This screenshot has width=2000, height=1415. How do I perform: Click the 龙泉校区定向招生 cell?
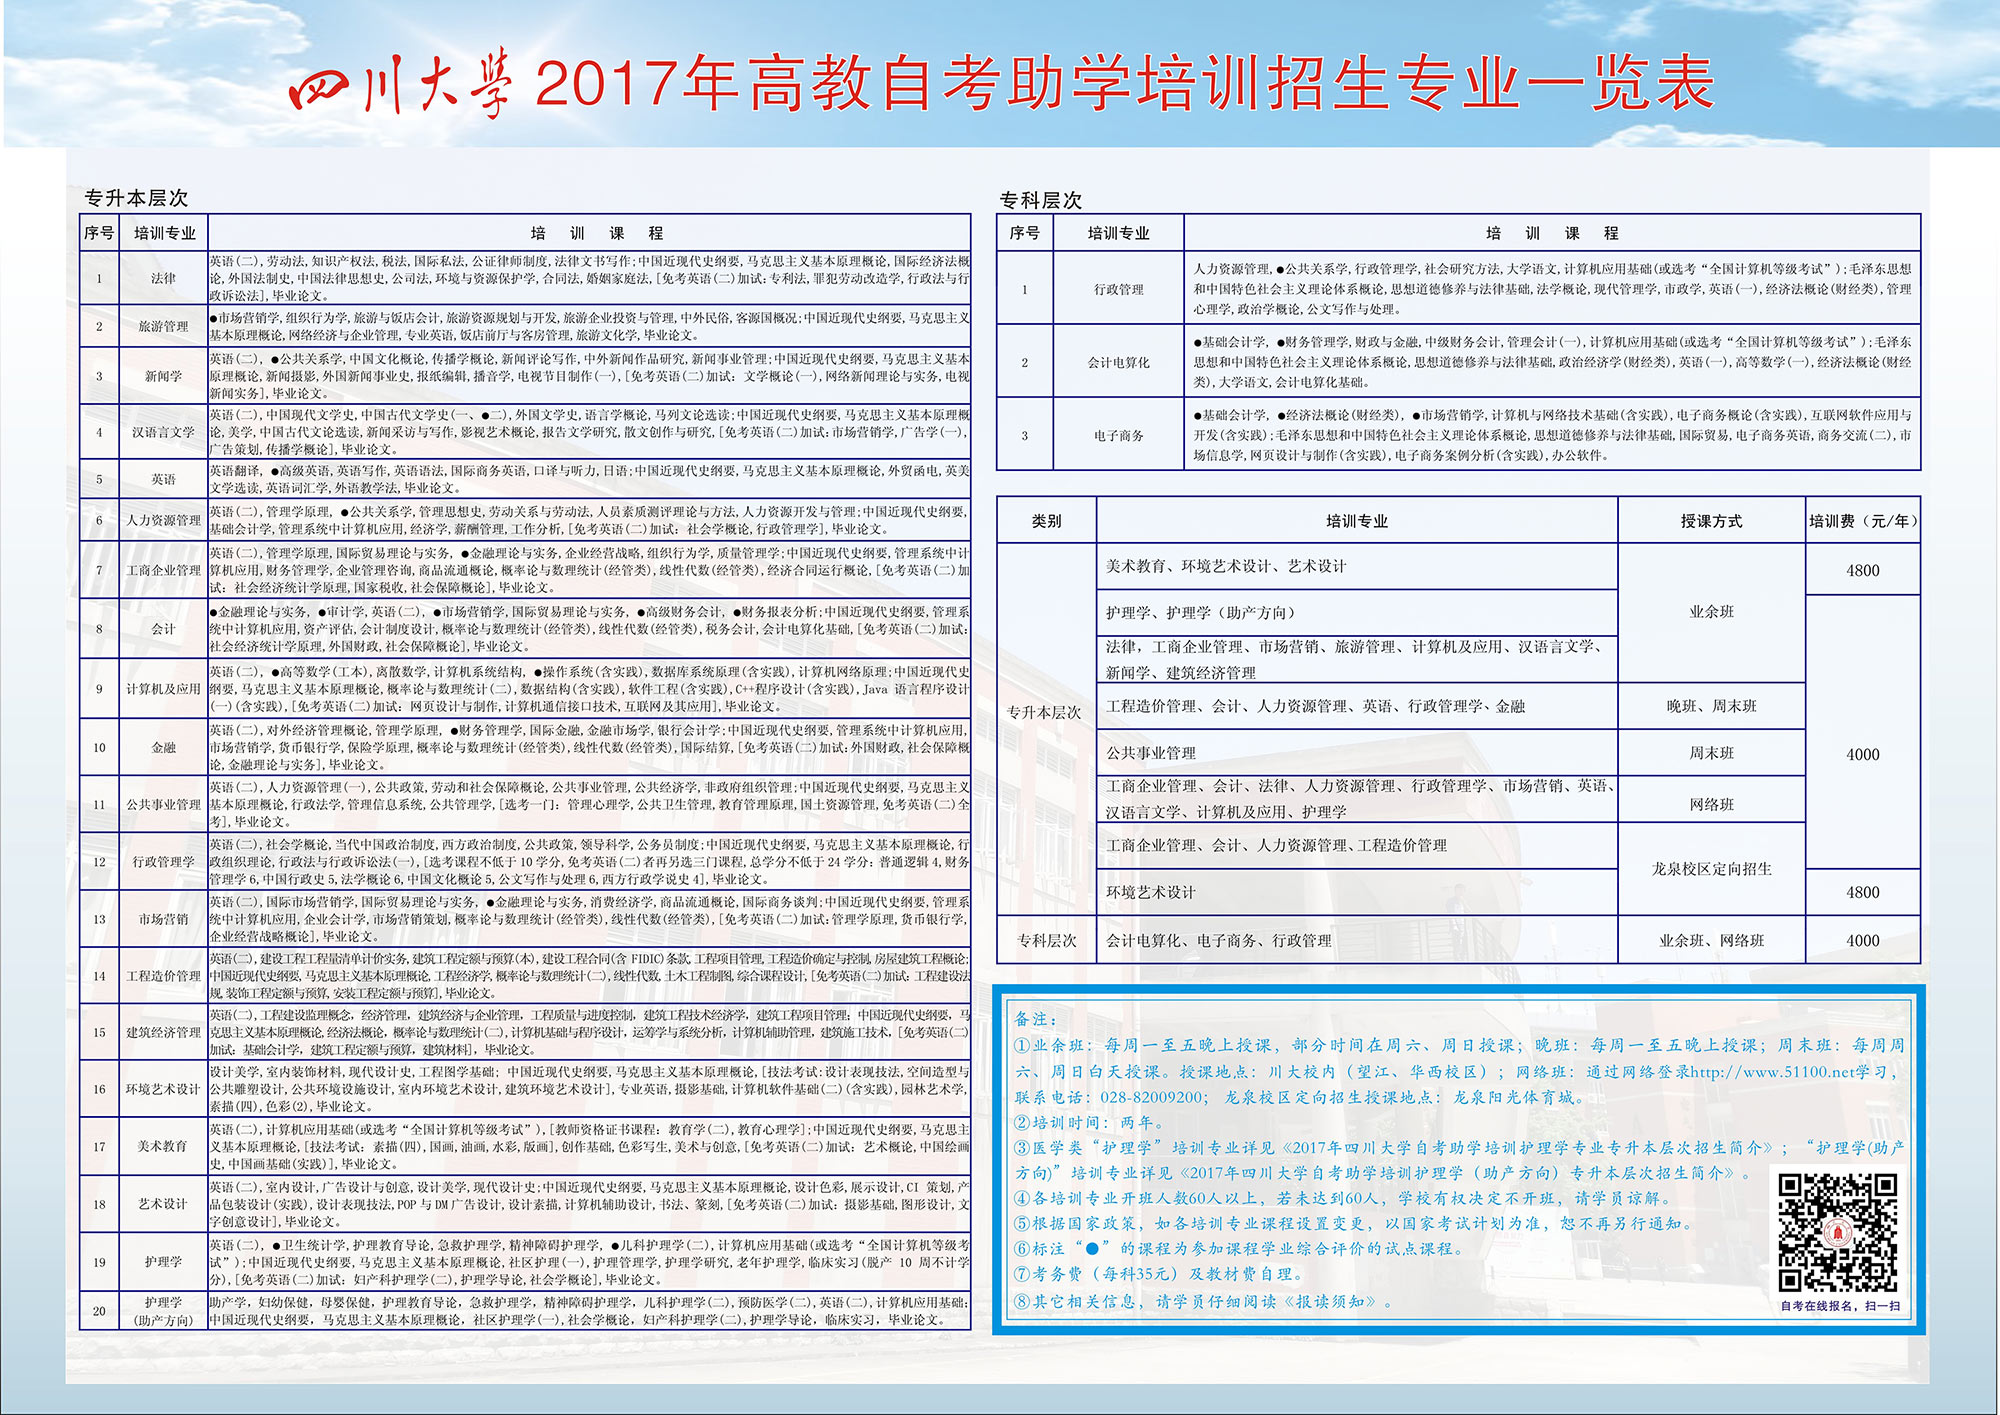point(1711,869)
